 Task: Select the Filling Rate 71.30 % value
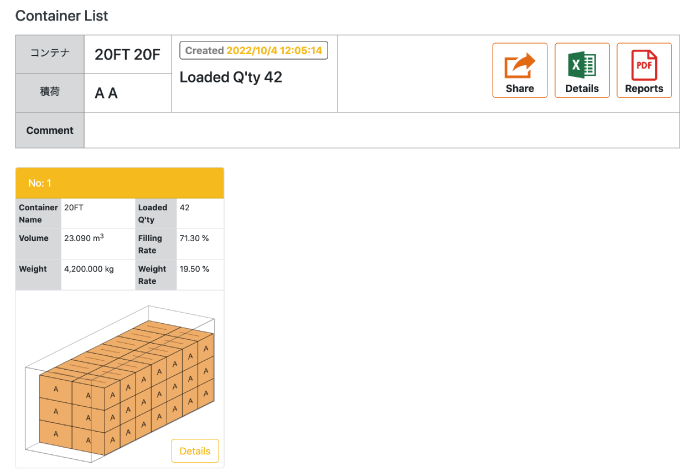(194, 238)
